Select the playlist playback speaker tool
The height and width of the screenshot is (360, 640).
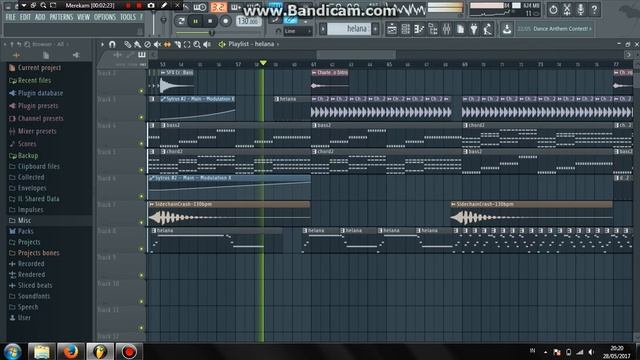207,44
